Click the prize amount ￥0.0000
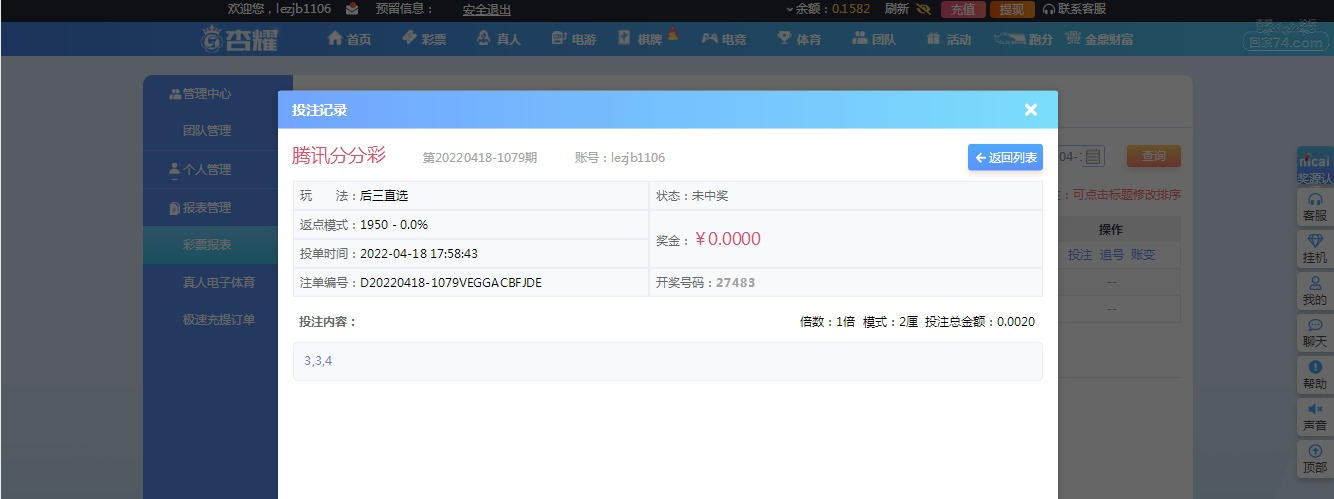 [x=727, y=239]
